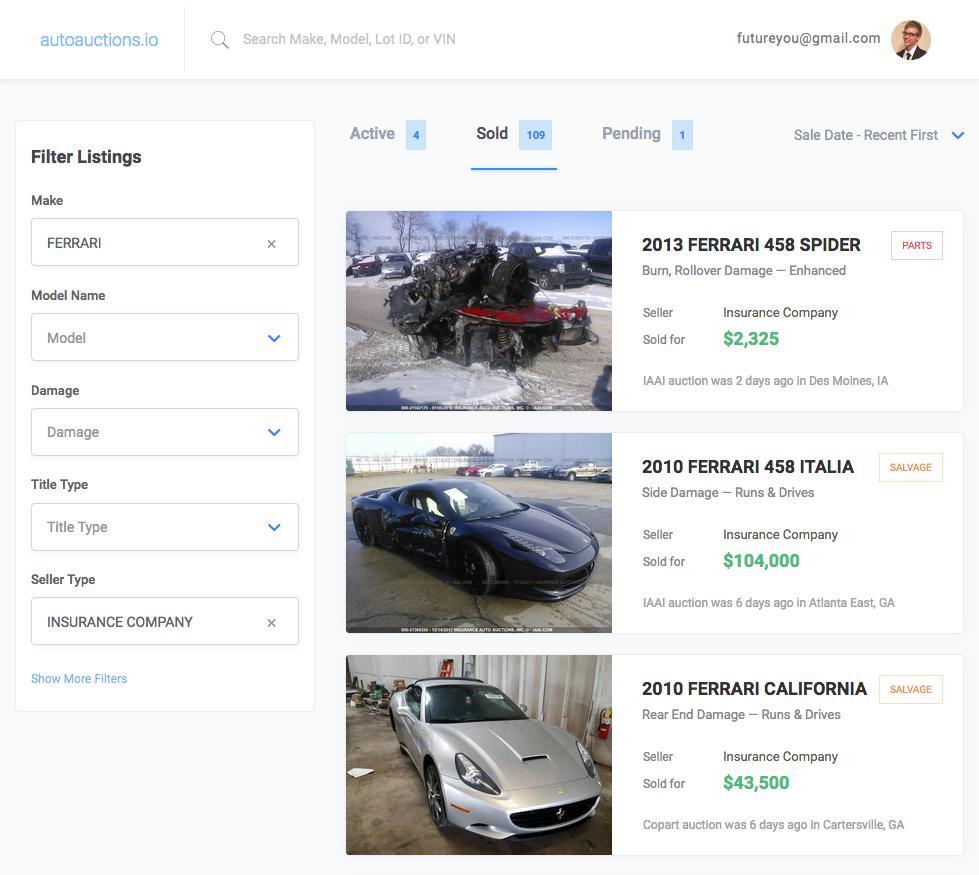Image resolution: width=979 pixels, height=875 pixels.
Task: Click the autoauctions.io logo
Action: point(98,39)
